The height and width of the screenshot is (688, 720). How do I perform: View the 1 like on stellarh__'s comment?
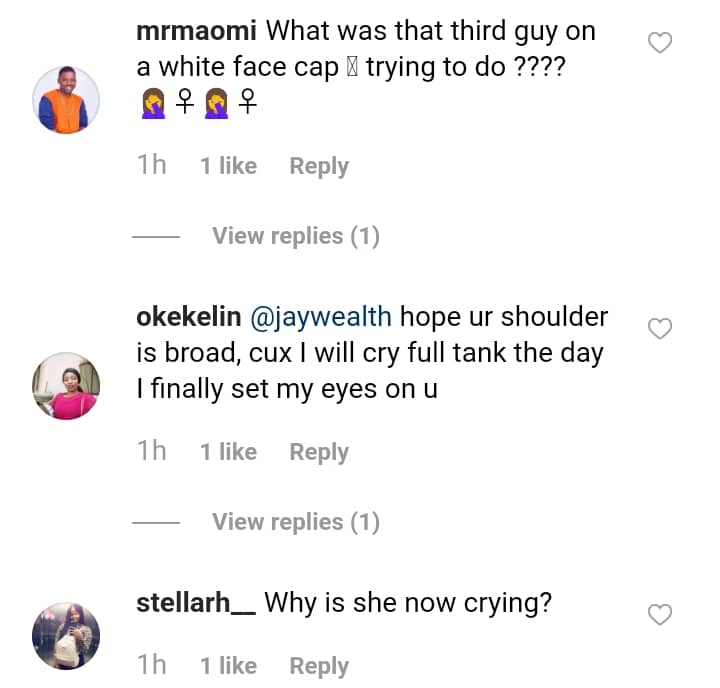(x=228, y=666)
